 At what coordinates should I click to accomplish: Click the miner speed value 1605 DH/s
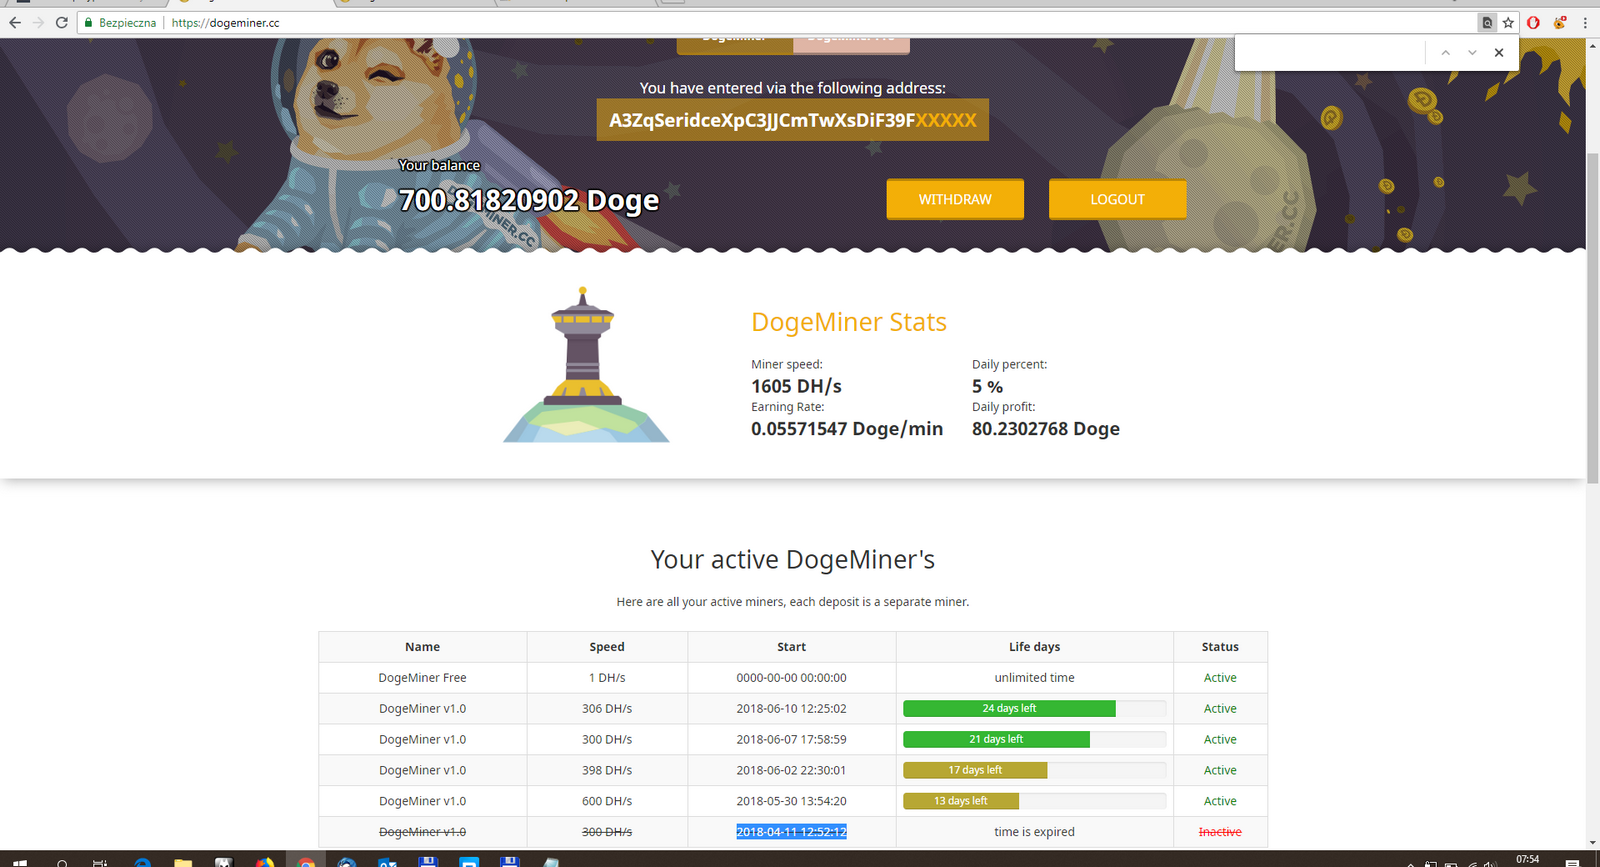[796, 386]
